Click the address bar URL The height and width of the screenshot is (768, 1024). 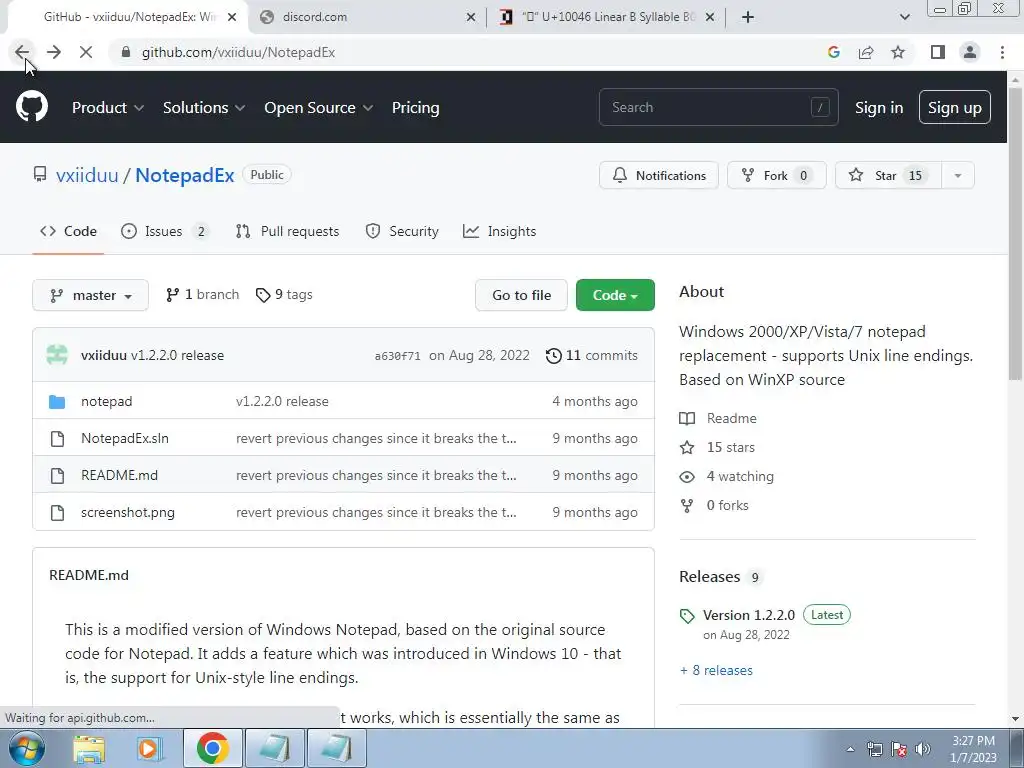238,52
